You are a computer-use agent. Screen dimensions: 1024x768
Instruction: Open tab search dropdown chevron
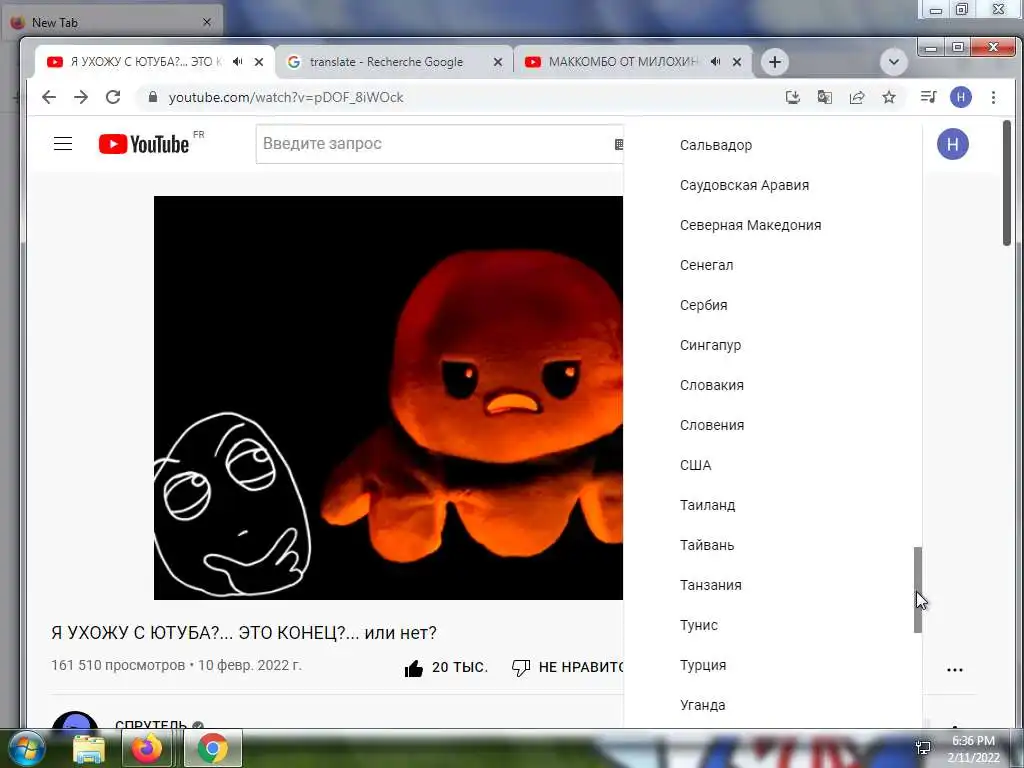click(x=893, y=62)
